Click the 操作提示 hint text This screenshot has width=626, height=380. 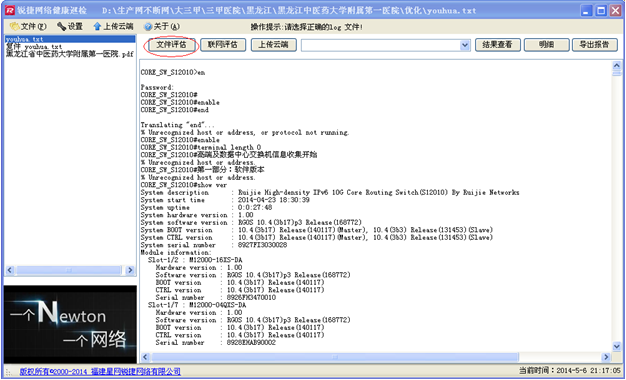(x=307, y=27)
